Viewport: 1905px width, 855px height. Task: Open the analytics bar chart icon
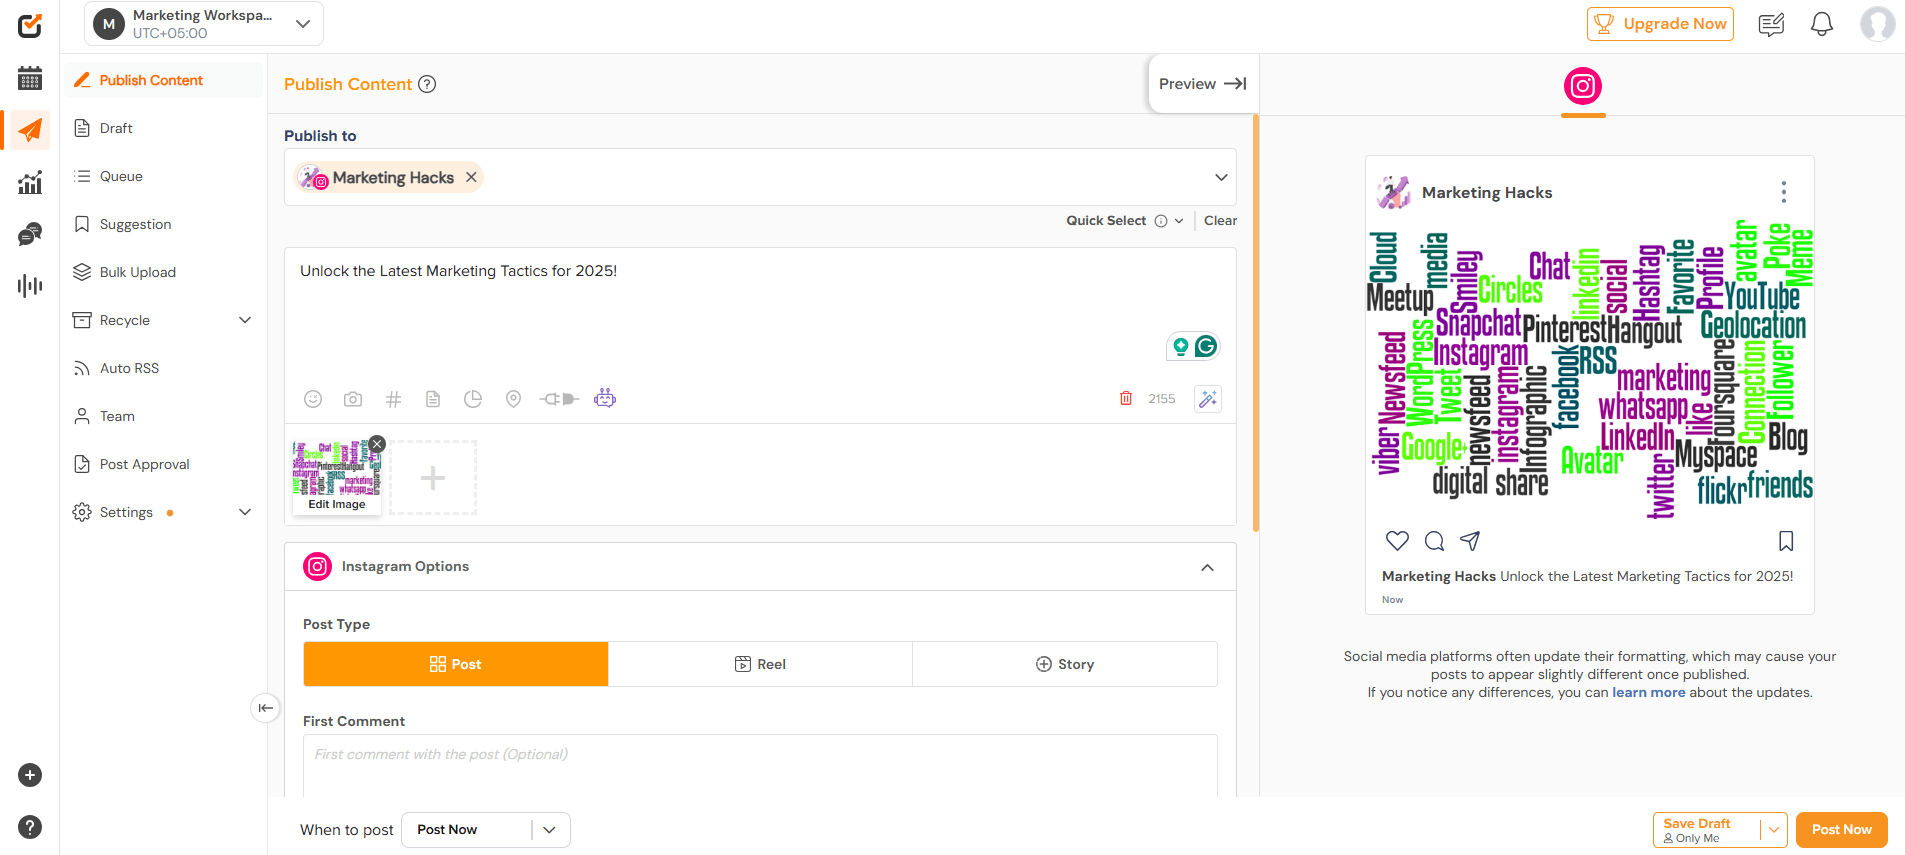point(30,182)
